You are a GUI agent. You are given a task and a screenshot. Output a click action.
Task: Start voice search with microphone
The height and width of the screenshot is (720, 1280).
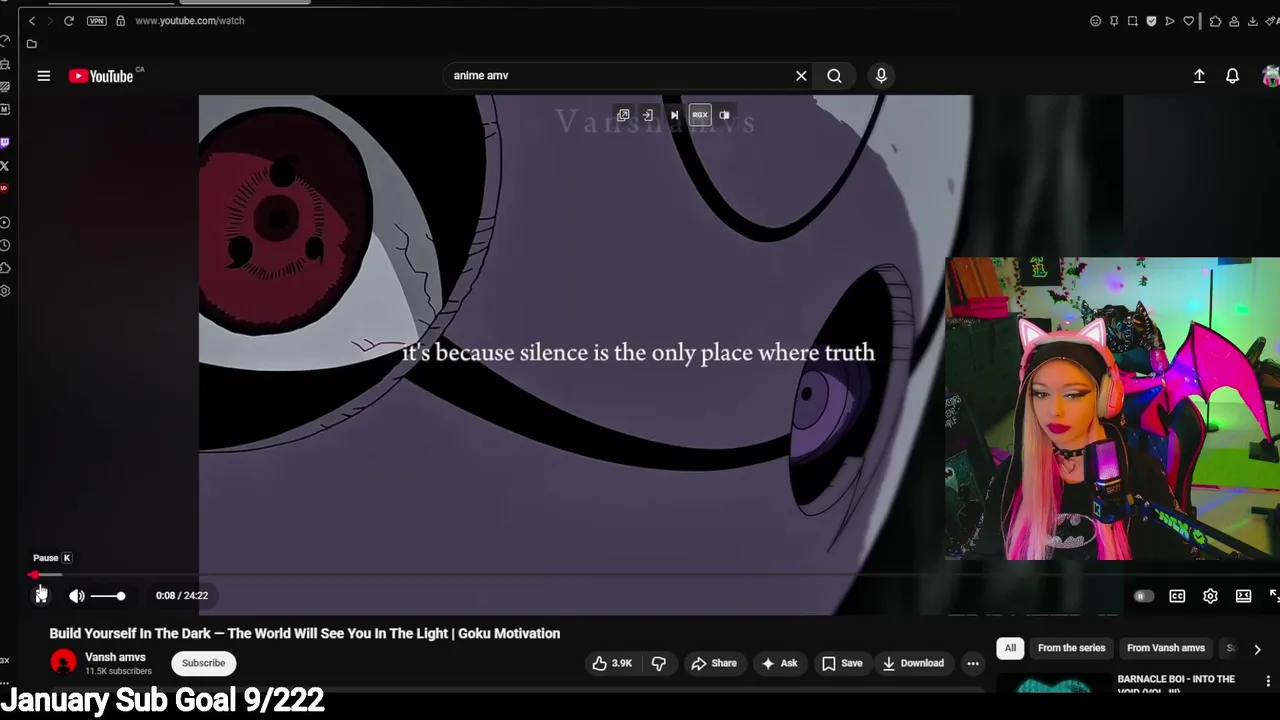pyautogui.click(x=881, y=76)
